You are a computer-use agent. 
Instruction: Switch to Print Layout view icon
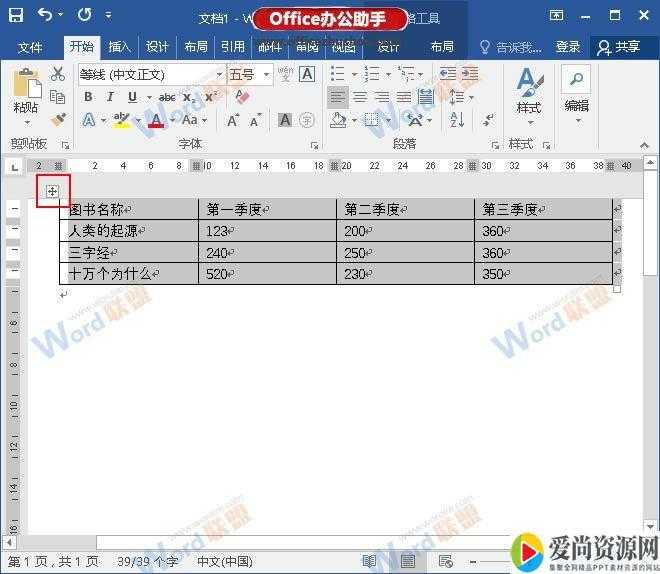coord(407,561)
